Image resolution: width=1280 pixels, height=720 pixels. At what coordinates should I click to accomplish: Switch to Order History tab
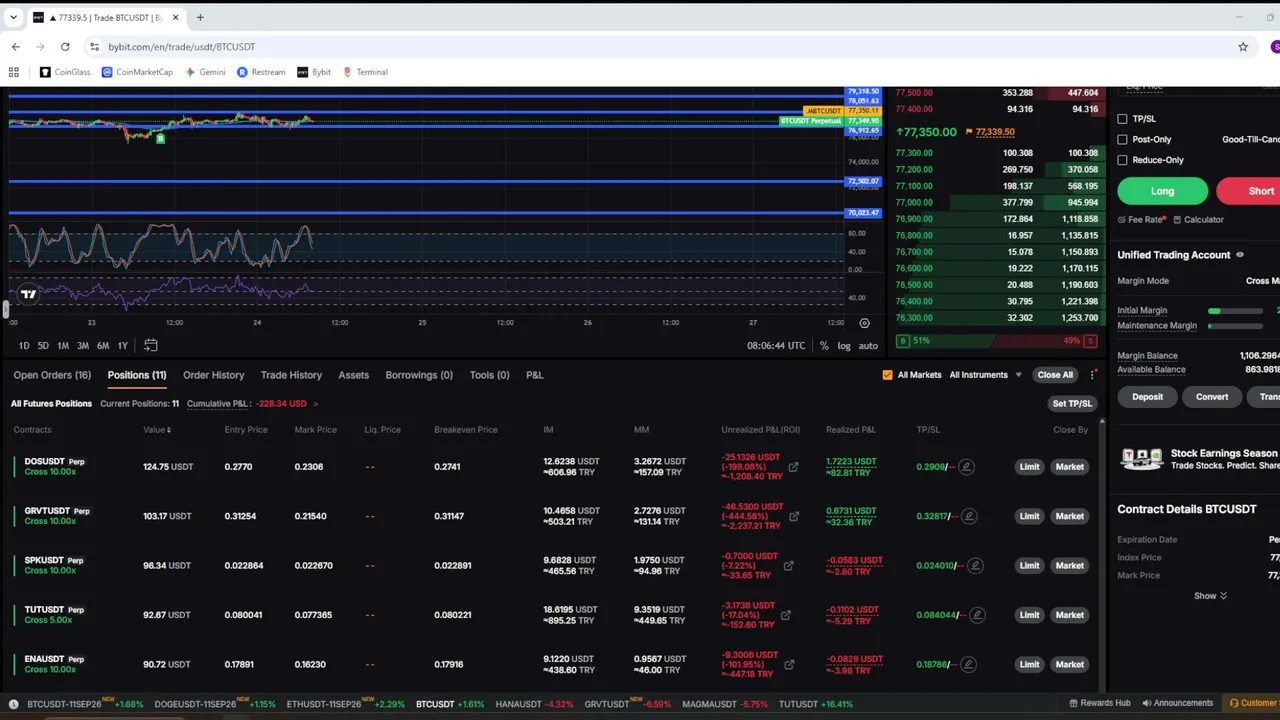click(x=213, y=375)
